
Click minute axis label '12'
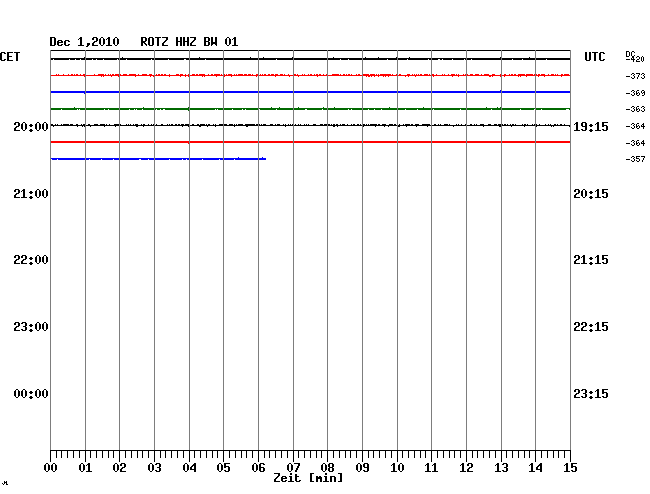pyautogui.click(x=466, y=468)
